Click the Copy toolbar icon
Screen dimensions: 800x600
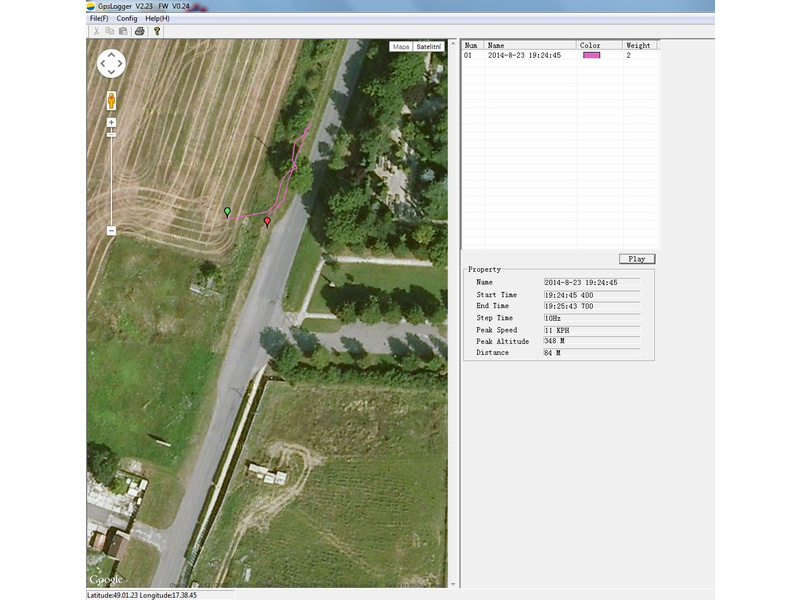110,31
